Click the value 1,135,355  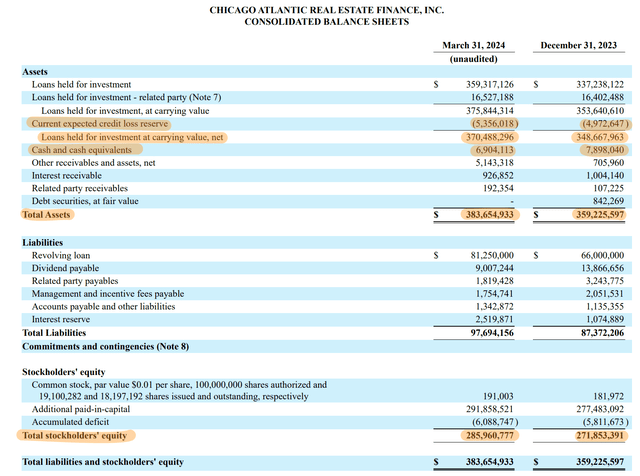[x=605, y=307]
